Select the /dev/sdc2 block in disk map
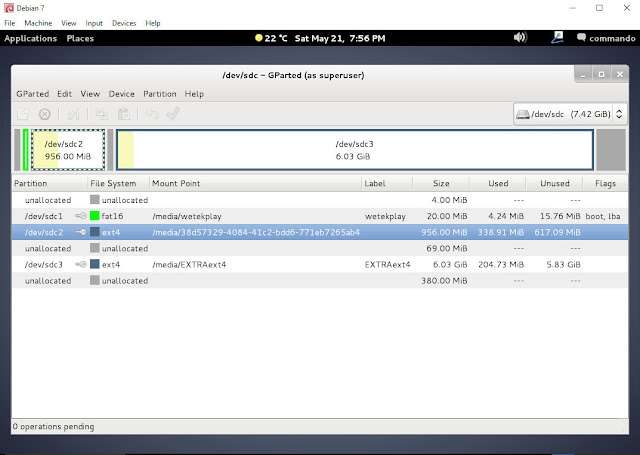This screenshot has height=455, width=640. point(68,150)
